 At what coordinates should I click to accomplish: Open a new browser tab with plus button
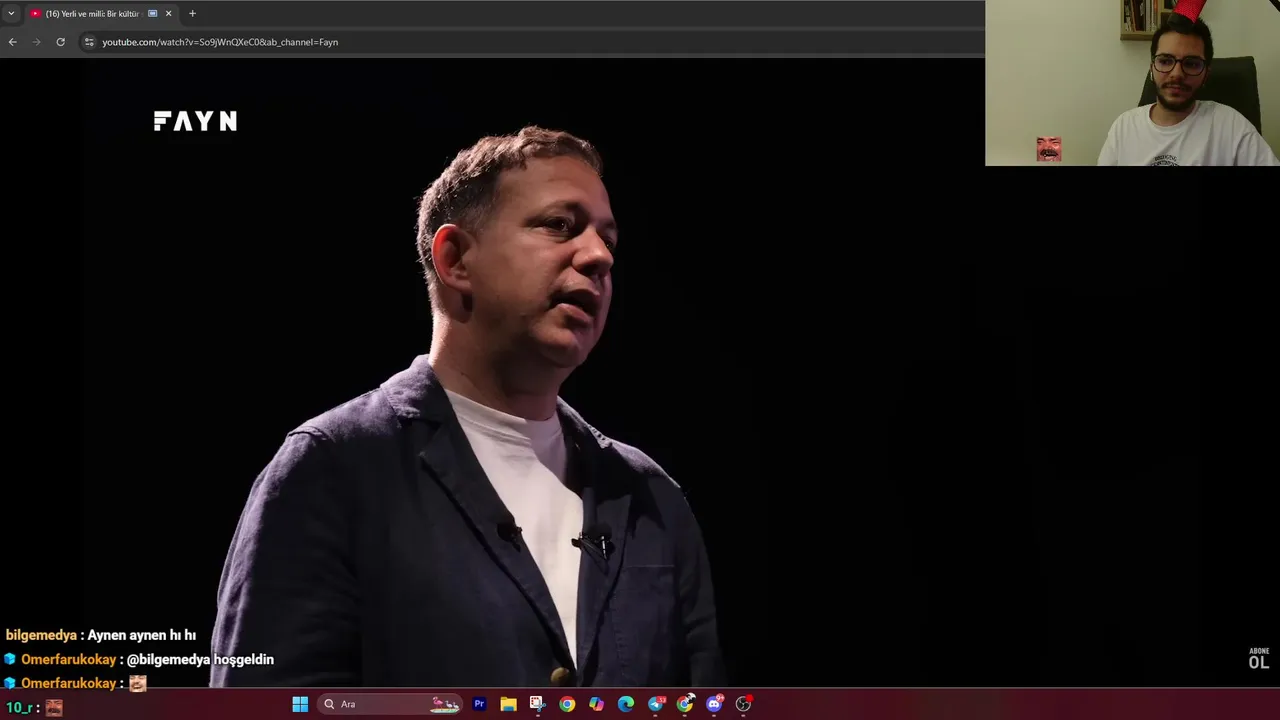[x=192, y=14]
